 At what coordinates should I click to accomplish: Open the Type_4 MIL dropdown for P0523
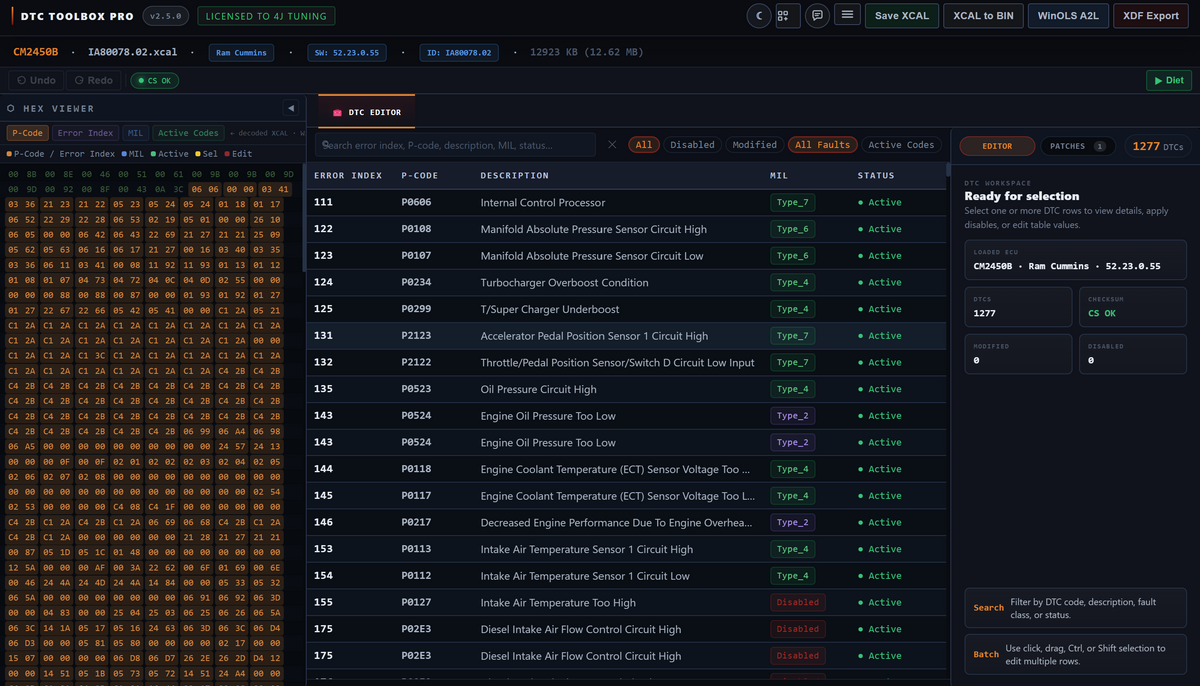[792, 389]
